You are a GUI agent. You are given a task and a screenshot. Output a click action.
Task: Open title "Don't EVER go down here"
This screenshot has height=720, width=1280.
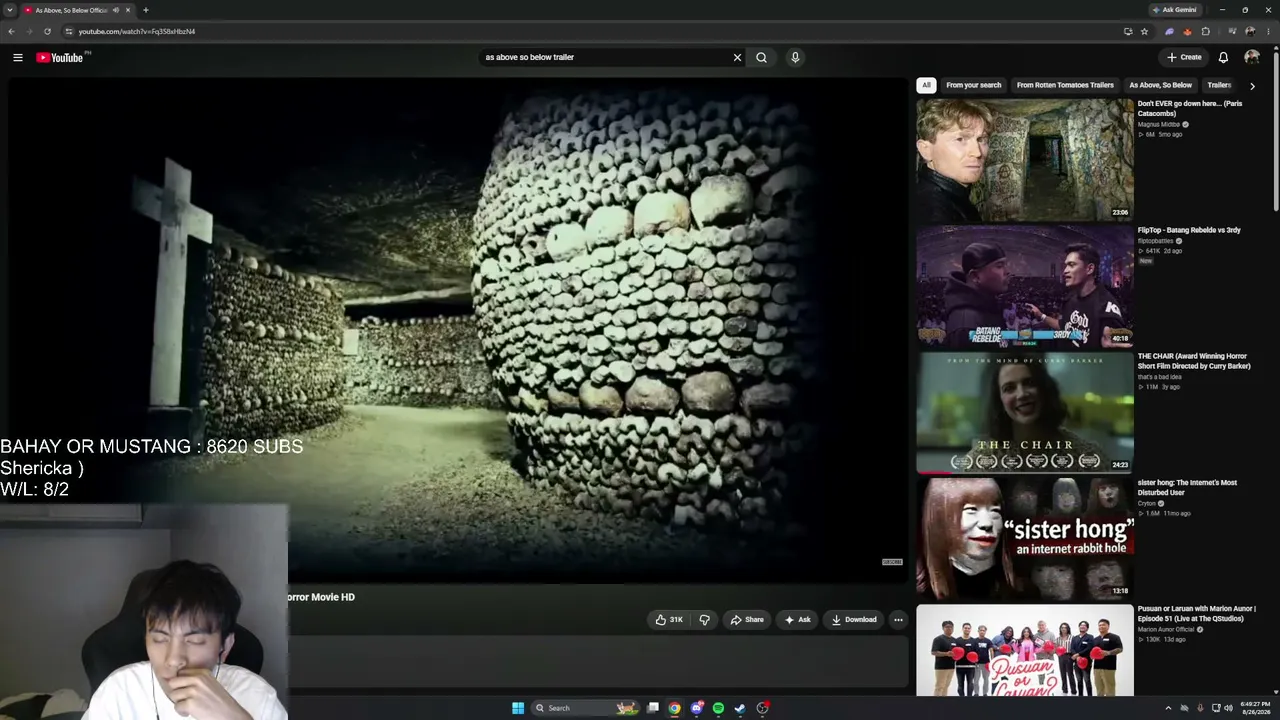(1190, 108)
